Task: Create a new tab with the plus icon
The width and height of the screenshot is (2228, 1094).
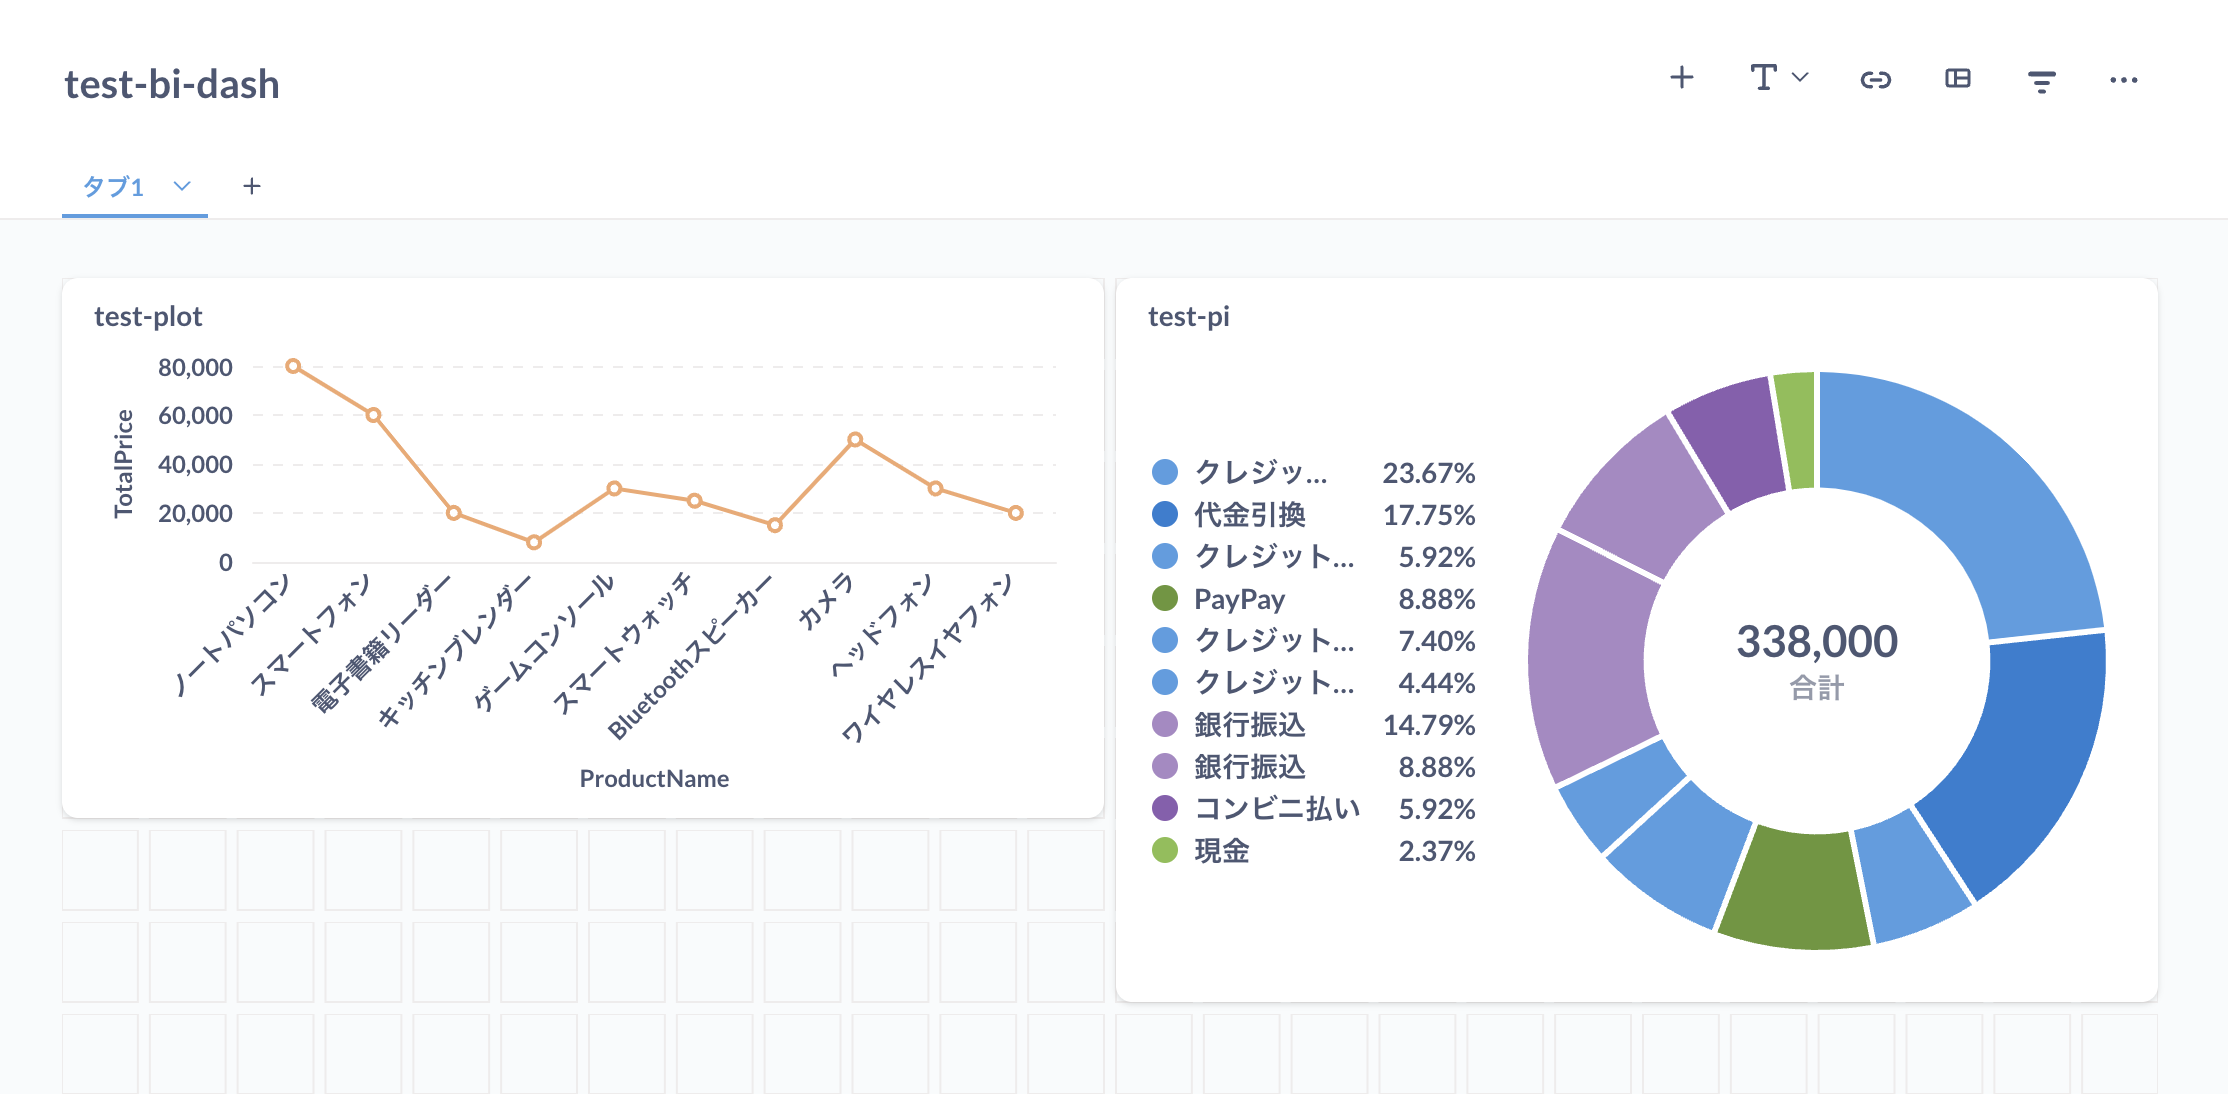Action: pos(252,186)
